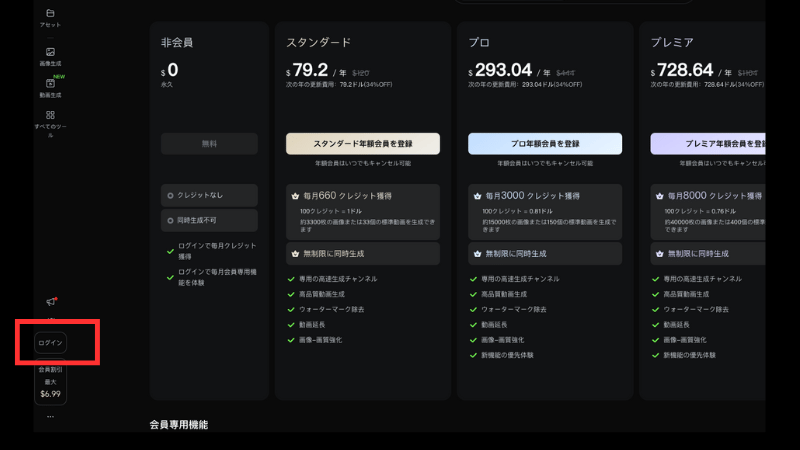
Task: Open 画像生成 image generation tool
Action: [50, 57]
